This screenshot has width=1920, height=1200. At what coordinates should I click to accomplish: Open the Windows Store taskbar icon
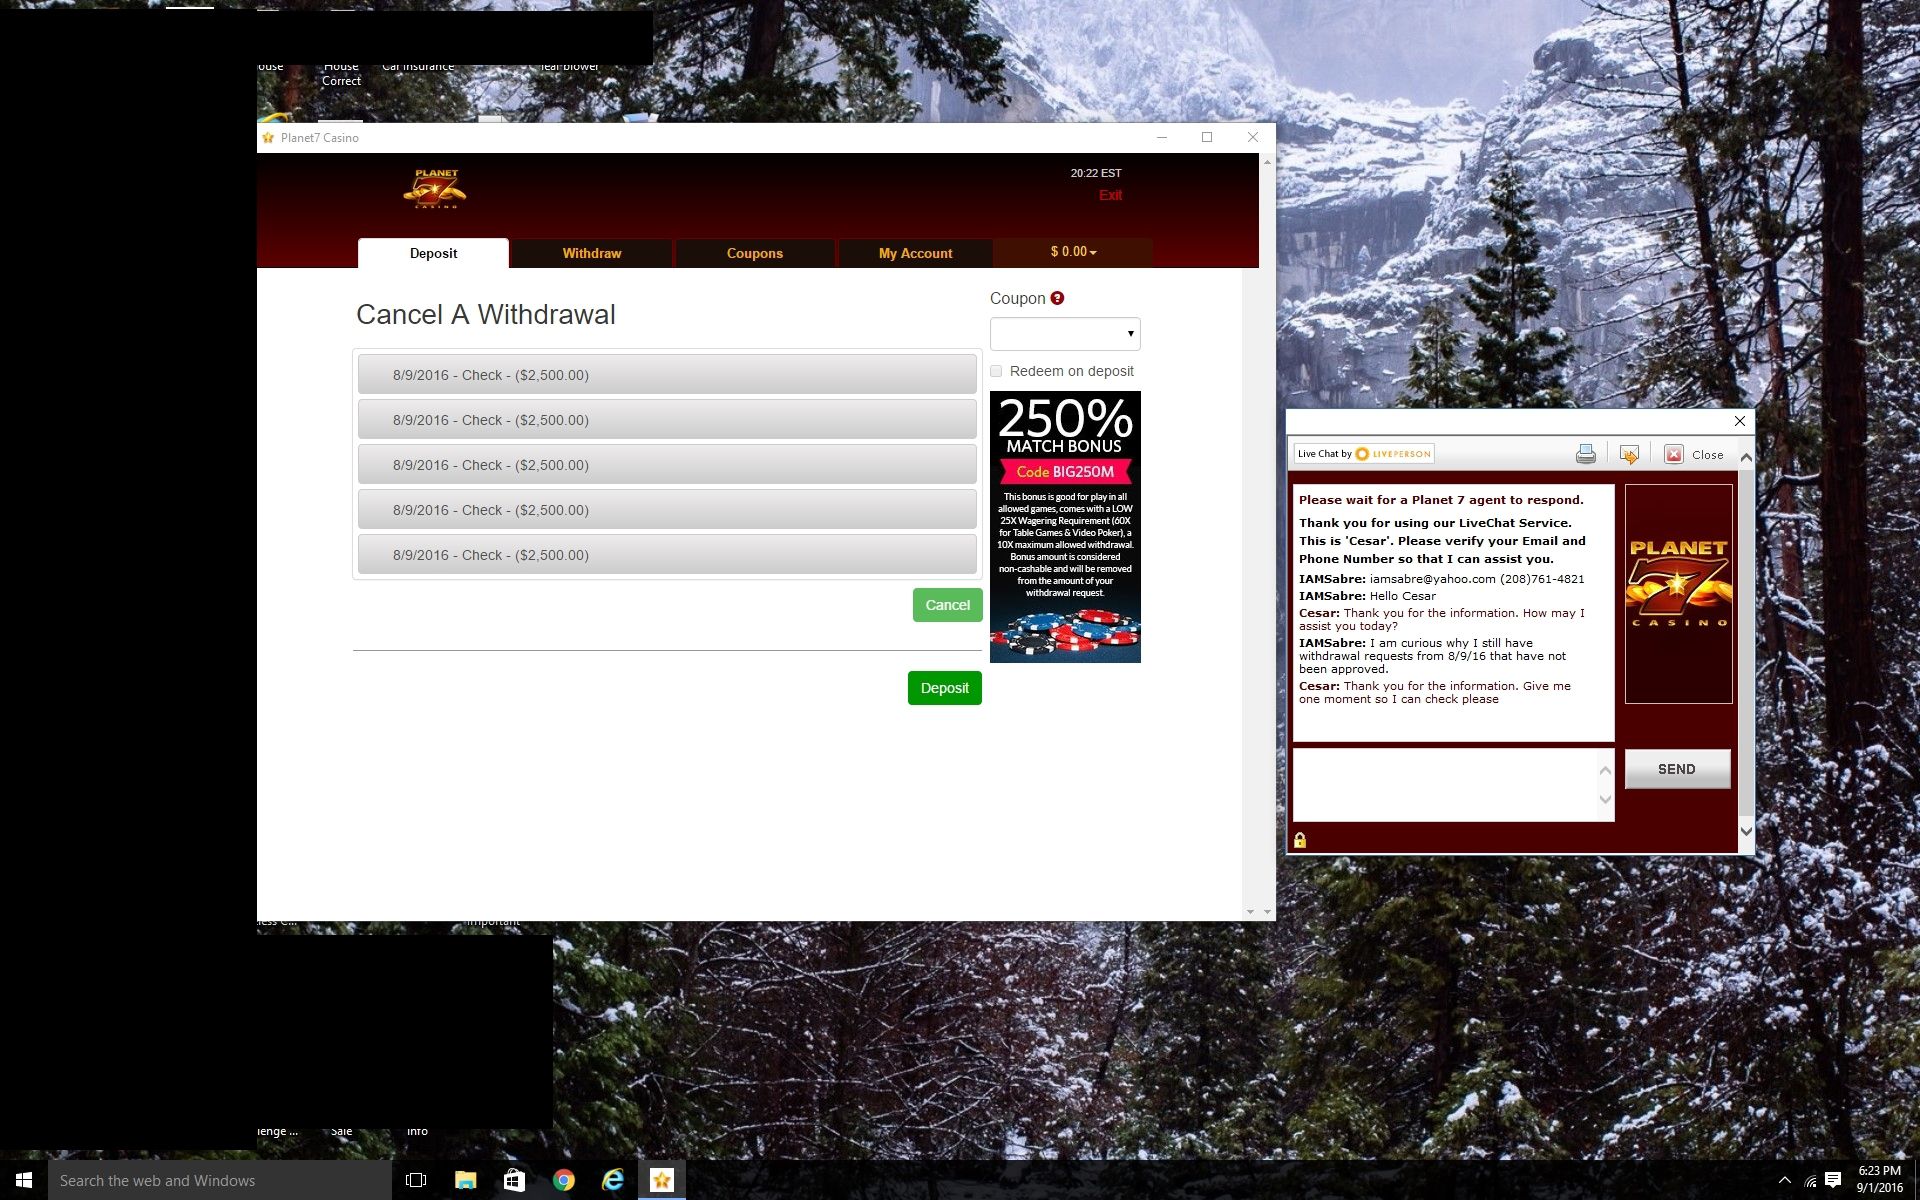(514, 1180)
